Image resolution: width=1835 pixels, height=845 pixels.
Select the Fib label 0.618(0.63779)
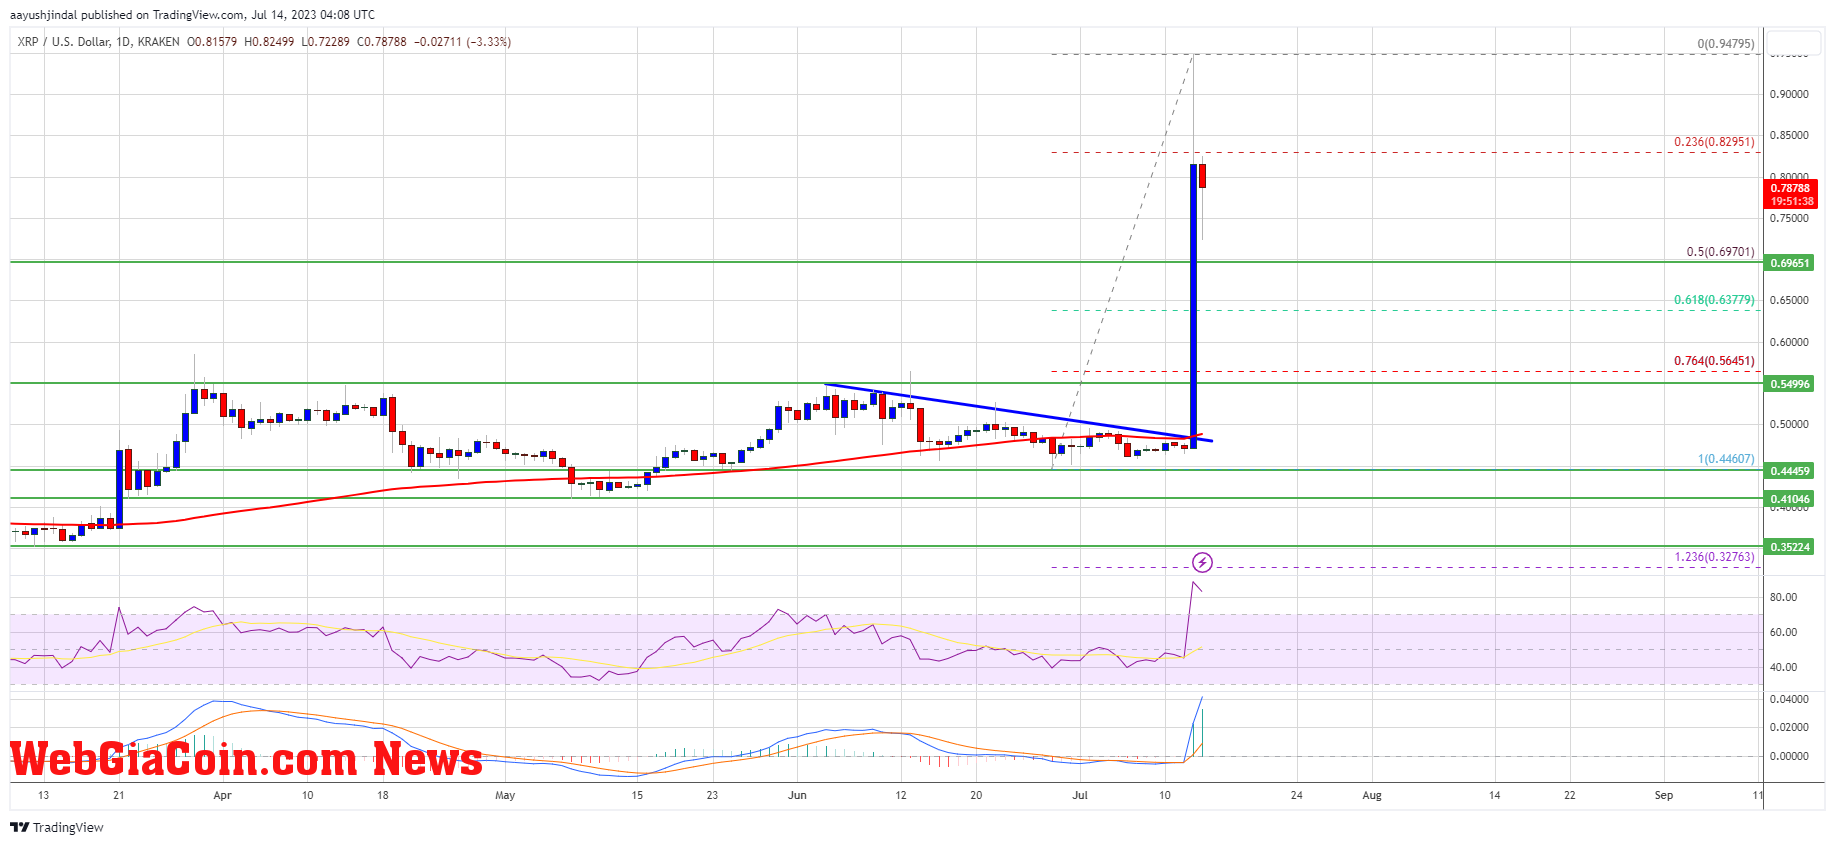point(1714,300)
